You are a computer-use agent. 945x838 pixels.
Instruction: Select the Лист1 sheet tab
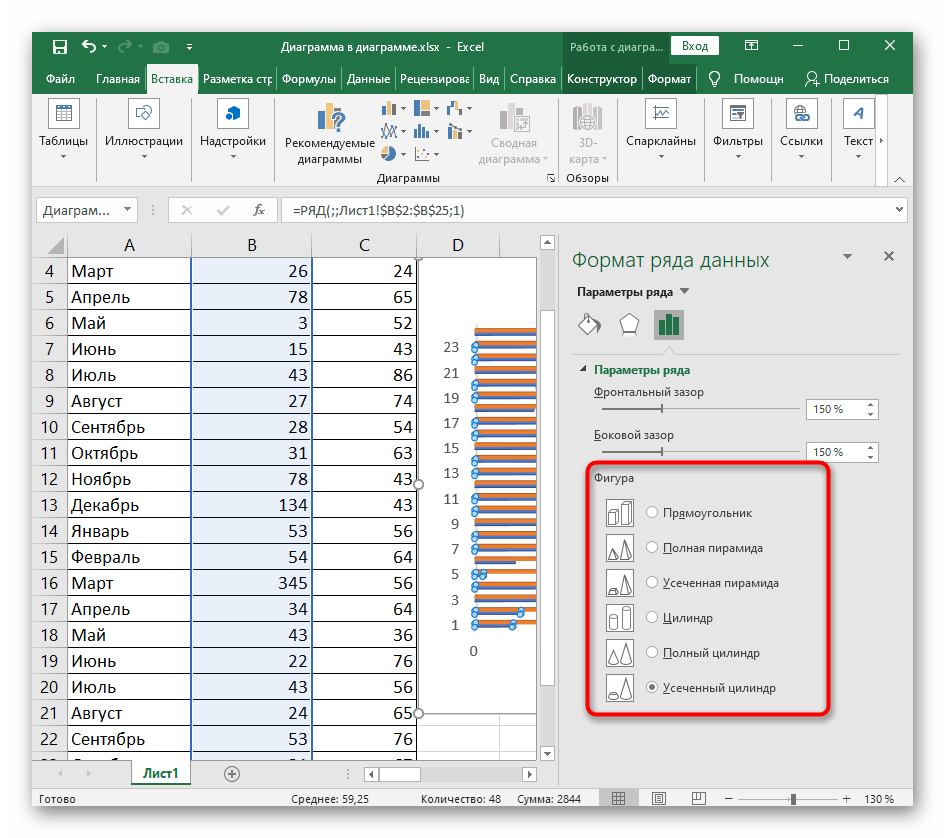click(160, 773)
